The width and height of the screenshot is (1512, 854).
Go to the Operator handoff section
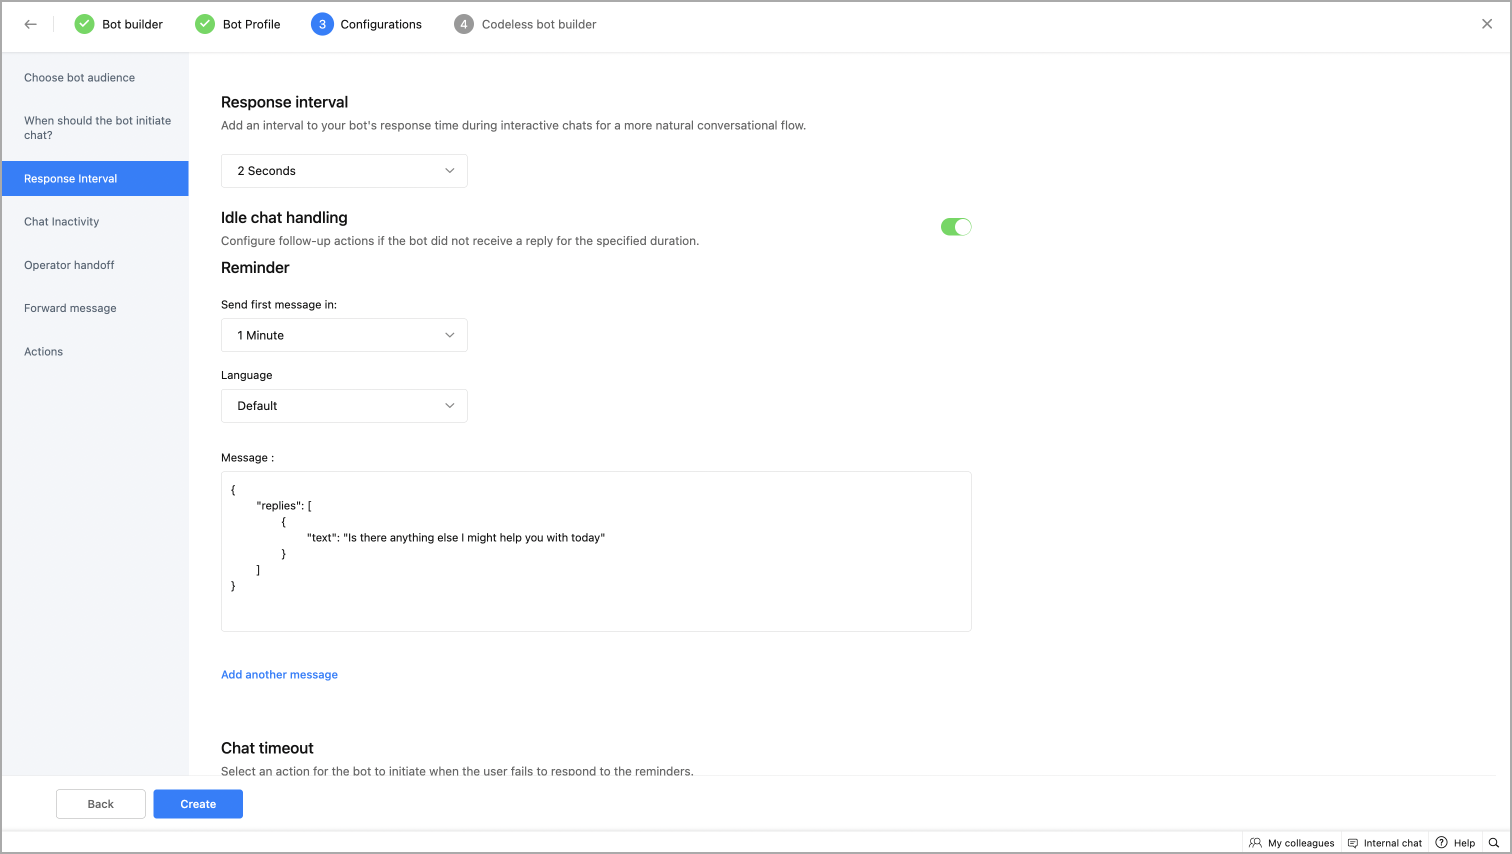point(69,265)
